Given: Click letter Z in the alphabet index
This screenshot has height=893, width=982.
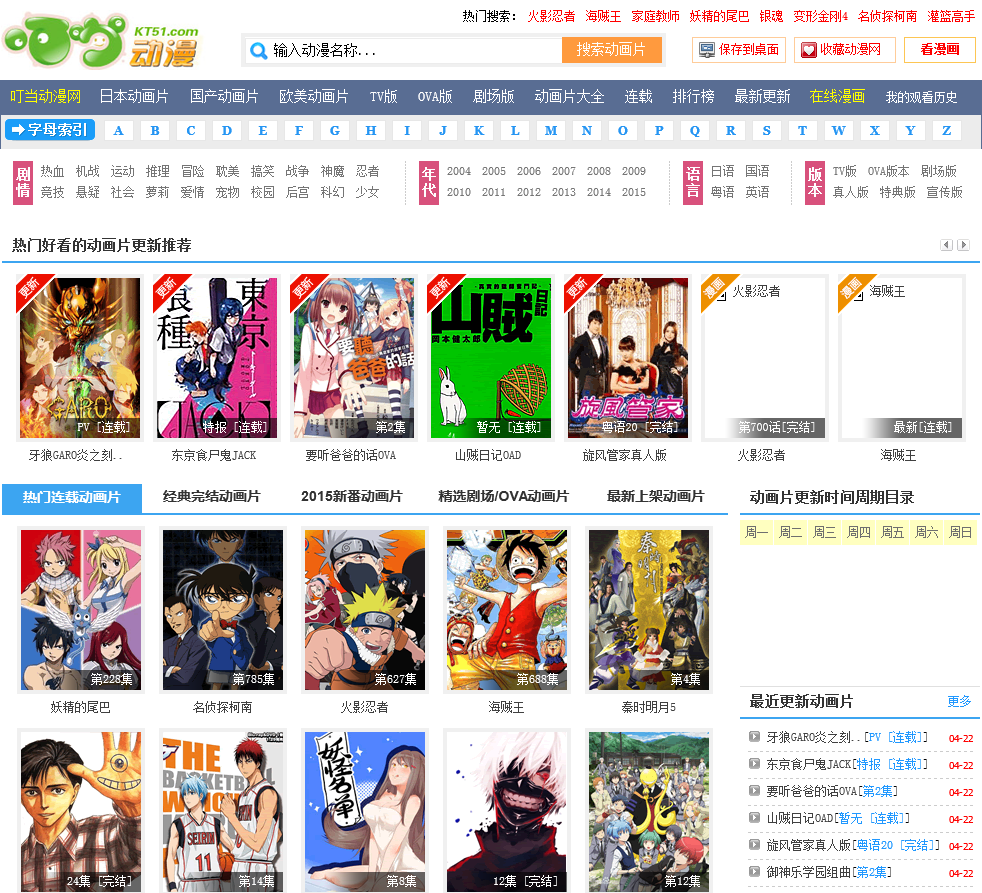Looking at the screenshot, I should pyautogui.click(x=947, y=130).
